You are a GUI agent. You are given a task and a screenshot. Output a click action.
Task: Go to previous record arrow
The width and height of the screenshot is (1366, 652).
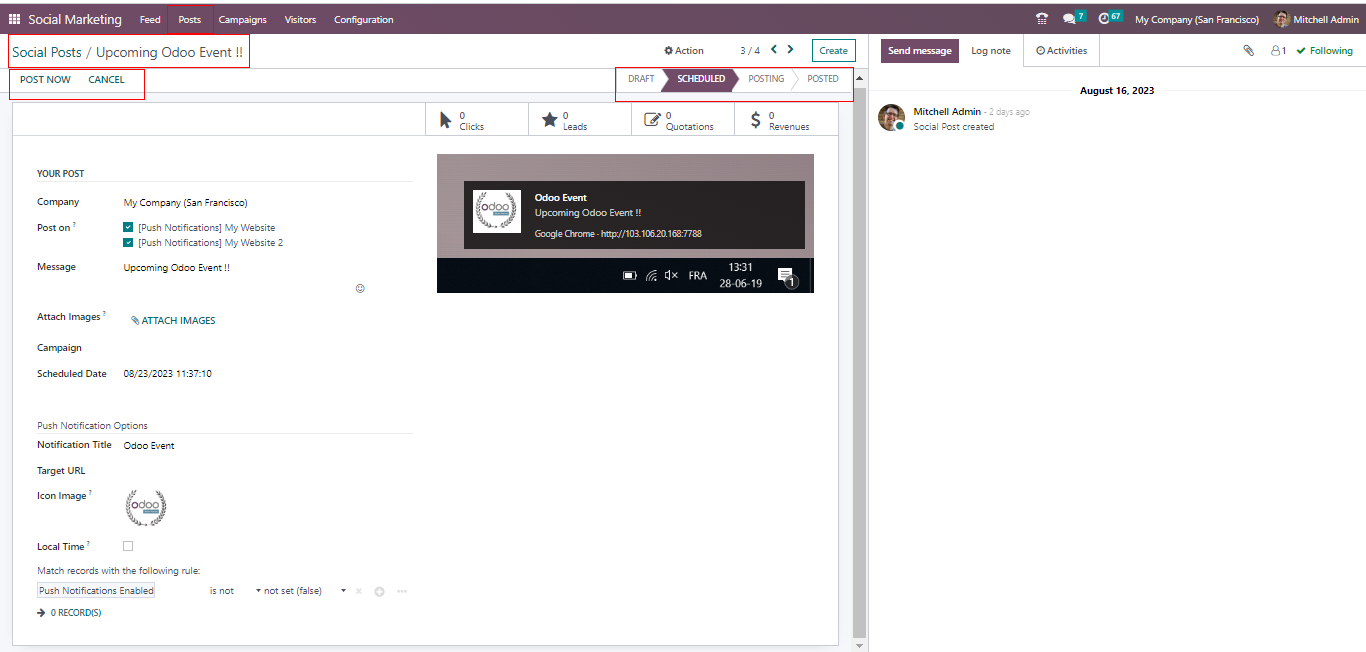point(774,50)
